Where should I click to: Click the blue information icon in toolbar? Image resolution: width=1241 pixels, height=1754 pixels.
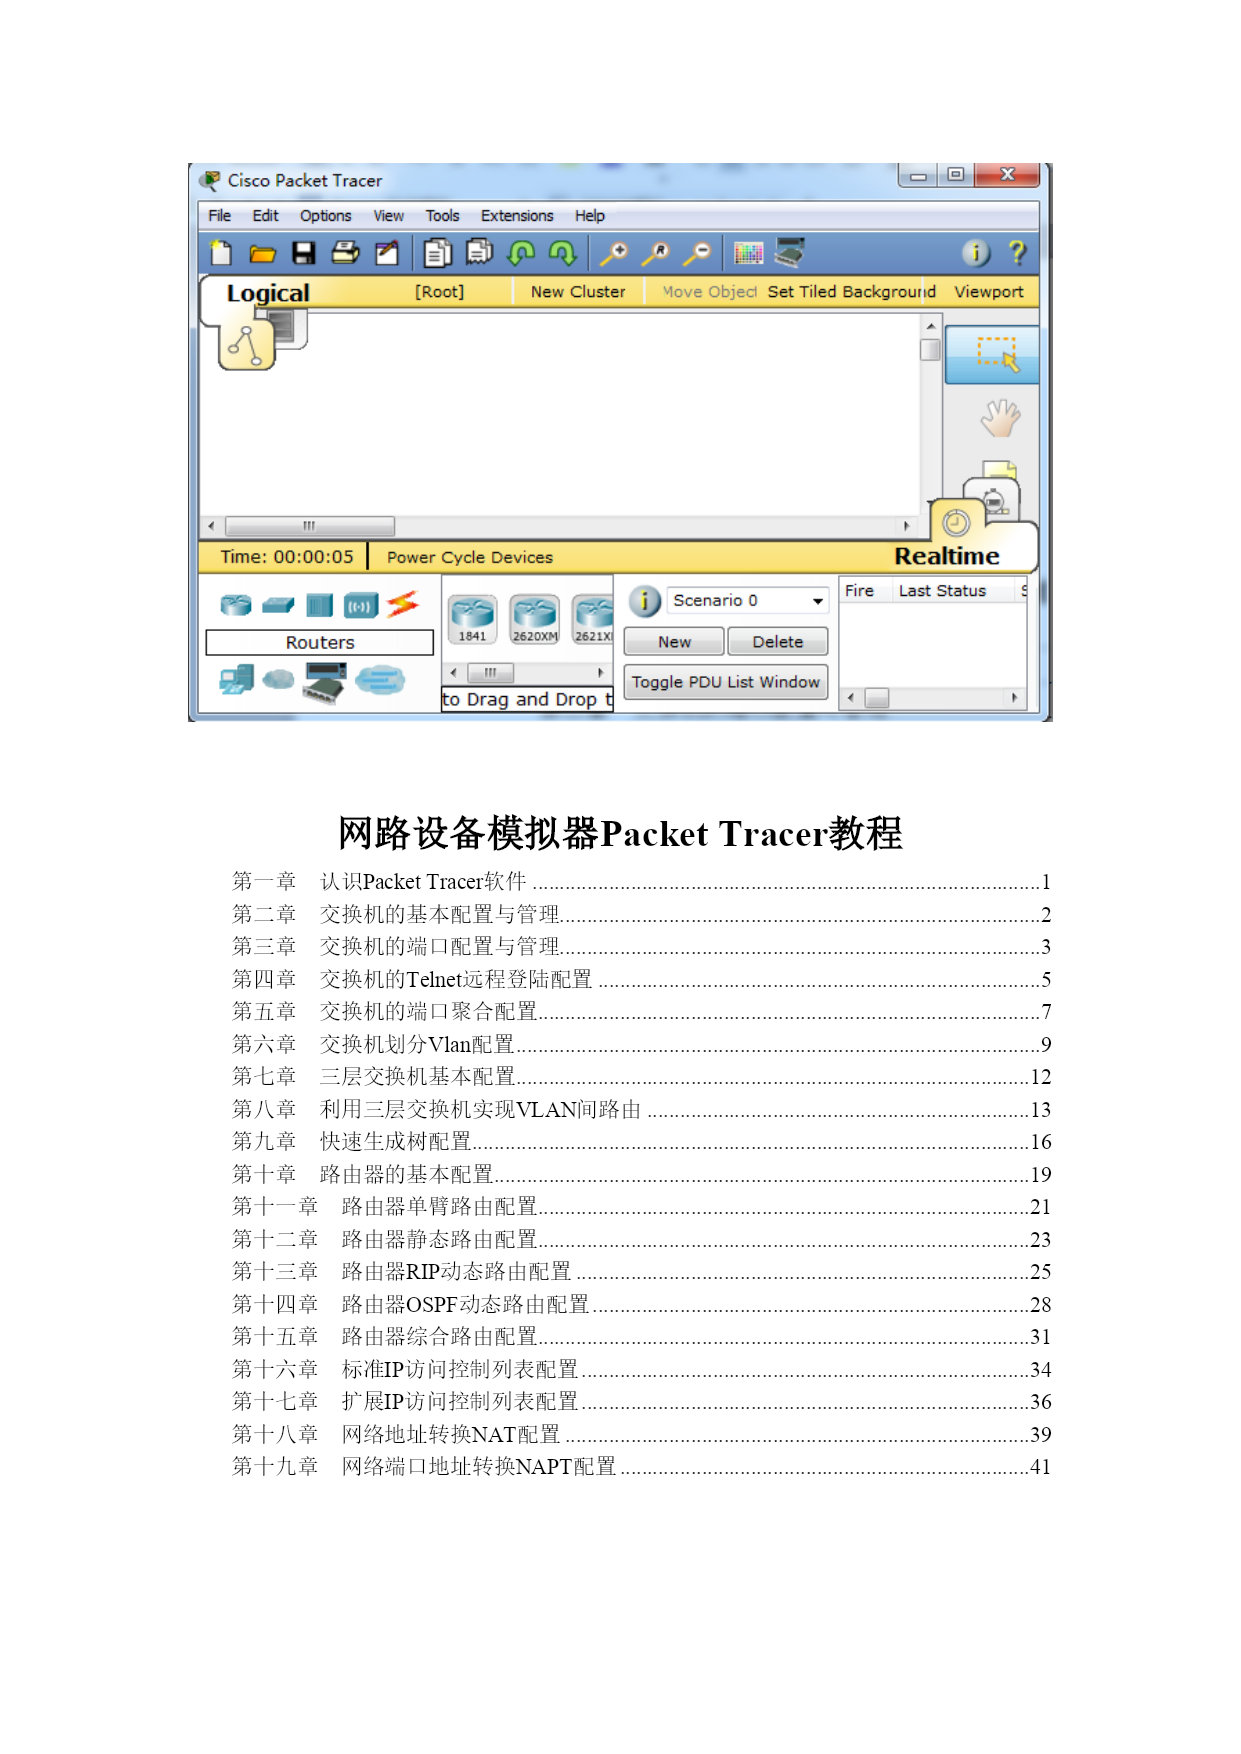click(x=976, y=253)
